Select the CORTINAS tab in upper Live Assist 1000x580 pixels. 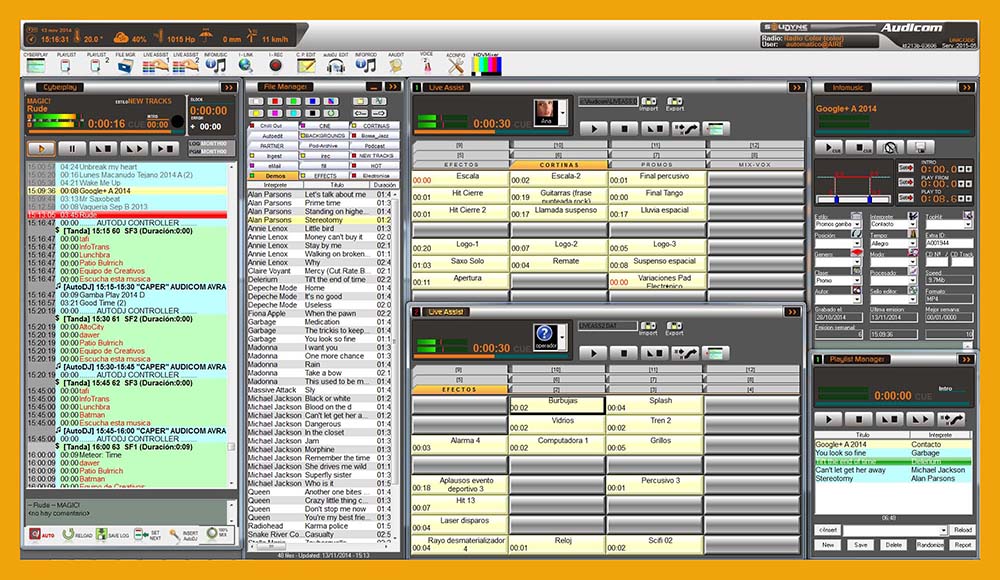(559, 165)
